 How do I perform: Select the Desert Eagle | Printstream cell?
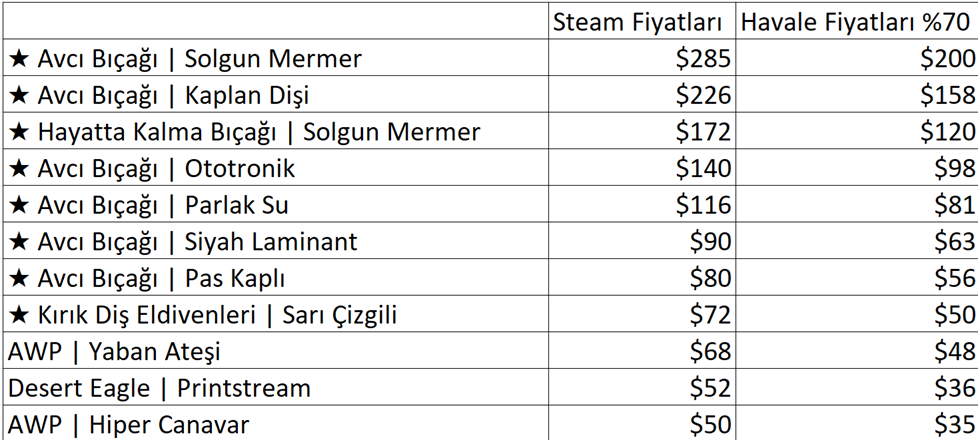point(275,387)
